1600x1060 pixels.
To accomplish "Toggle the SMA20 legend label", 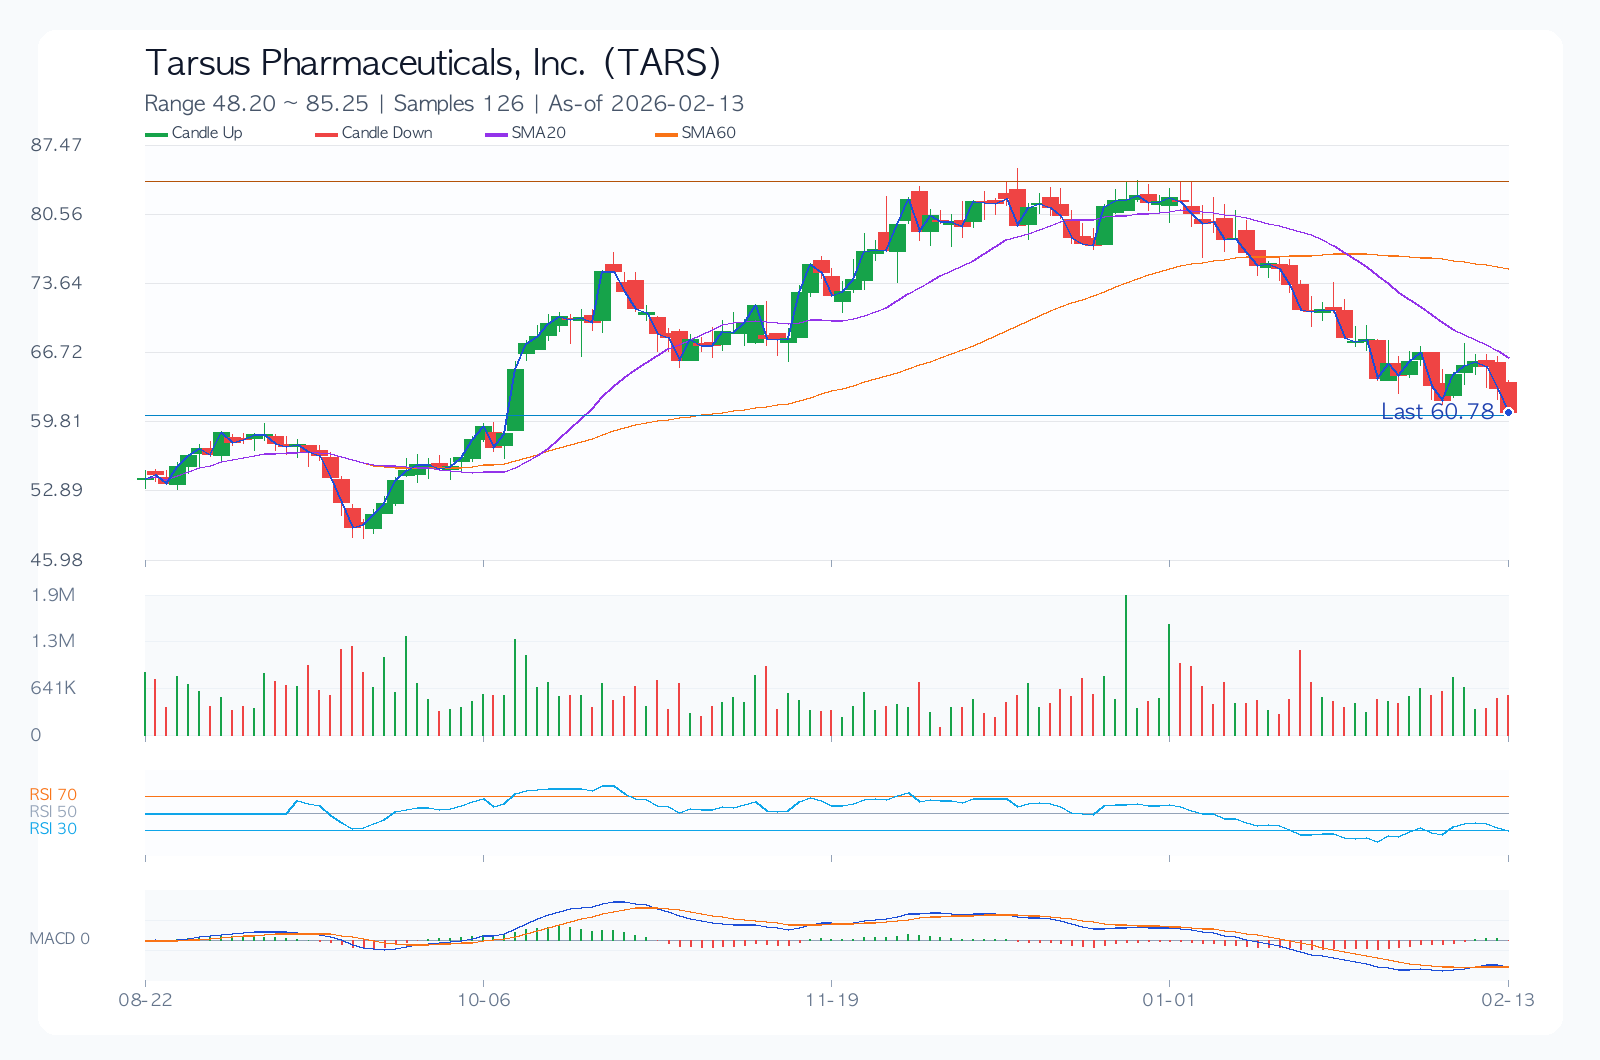I will (x=538, y=133).
